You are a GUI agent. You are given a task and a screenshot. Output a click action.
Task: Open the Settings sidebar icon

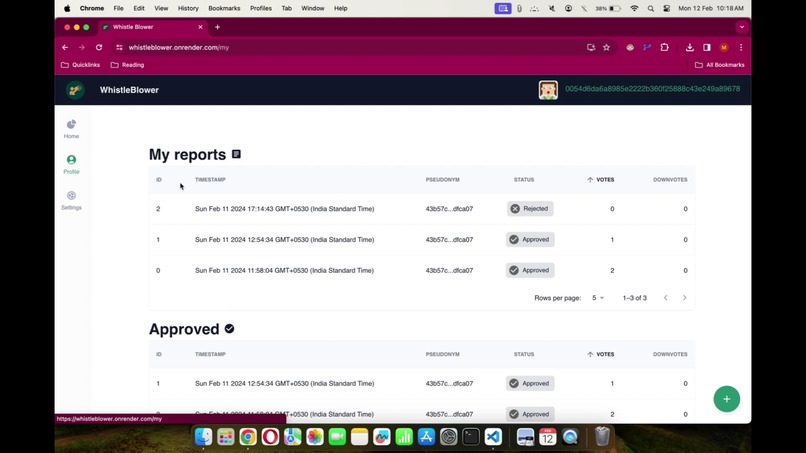(71, 201)
